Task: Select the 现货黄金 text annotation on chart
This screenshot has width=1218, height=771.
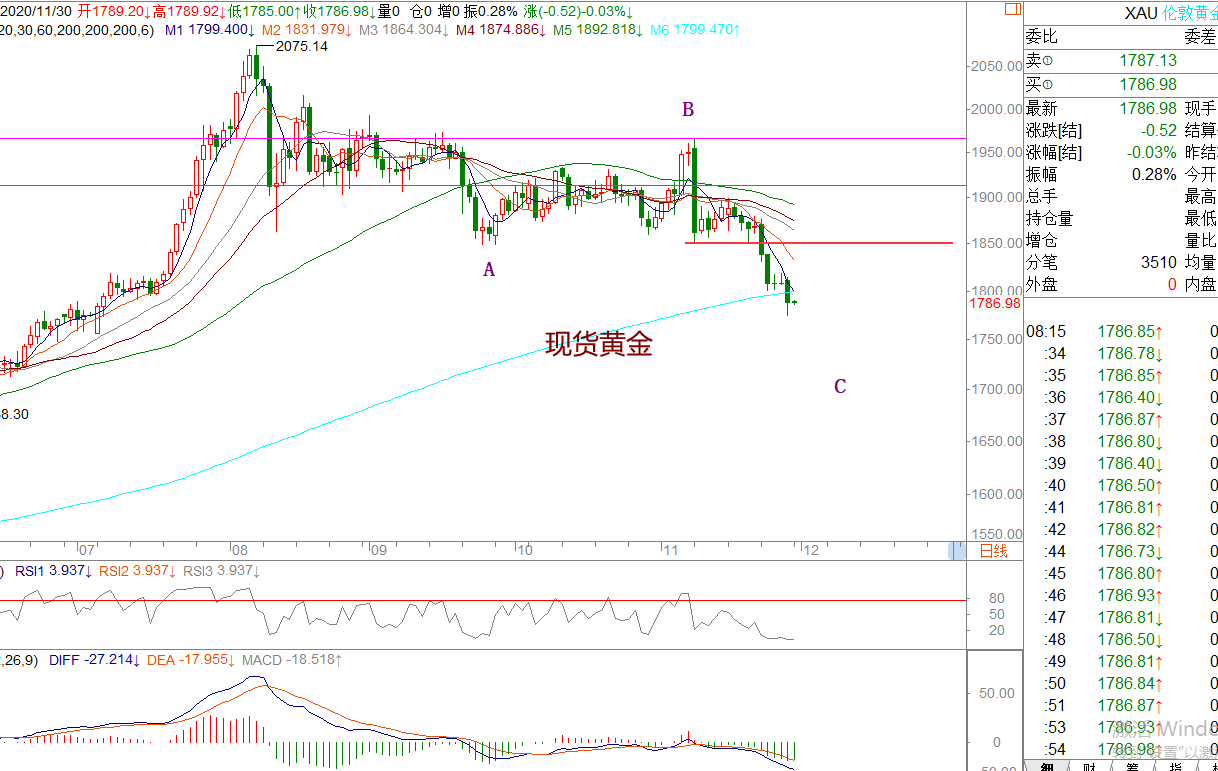Action: tap(599, 345)
